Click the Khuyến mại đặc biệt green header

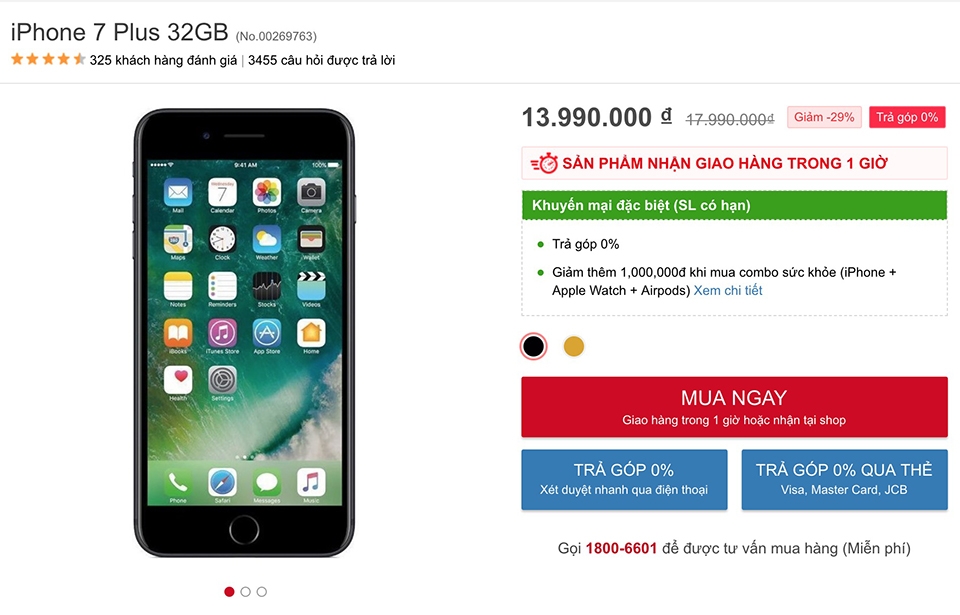click(734, 205)
